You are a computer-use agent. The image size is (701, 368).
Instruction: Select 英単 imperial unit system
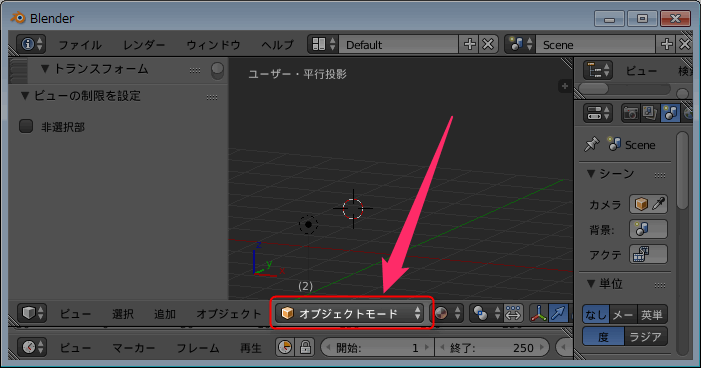(652, 315)
